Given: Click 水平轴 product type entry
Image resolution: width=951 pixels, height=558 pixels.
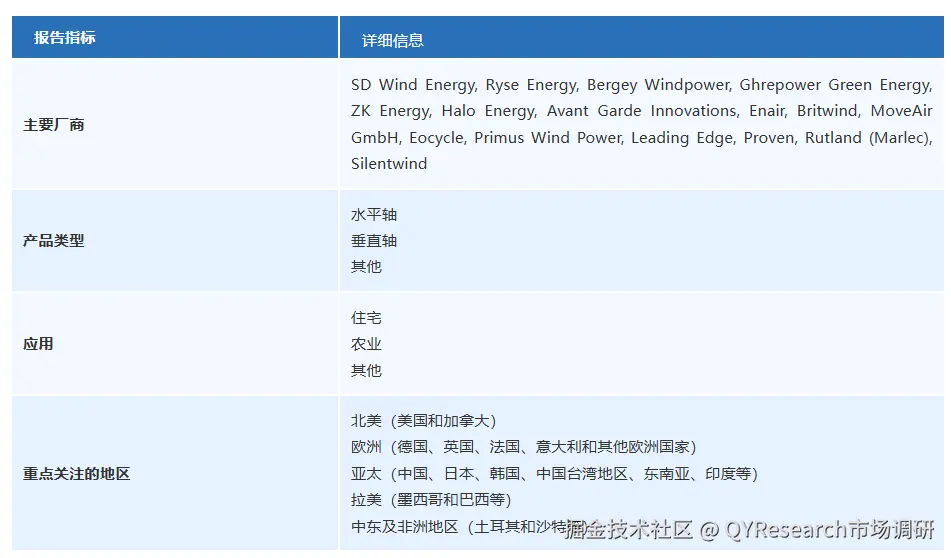Looking at the screenshot, I should coord(374,215).
